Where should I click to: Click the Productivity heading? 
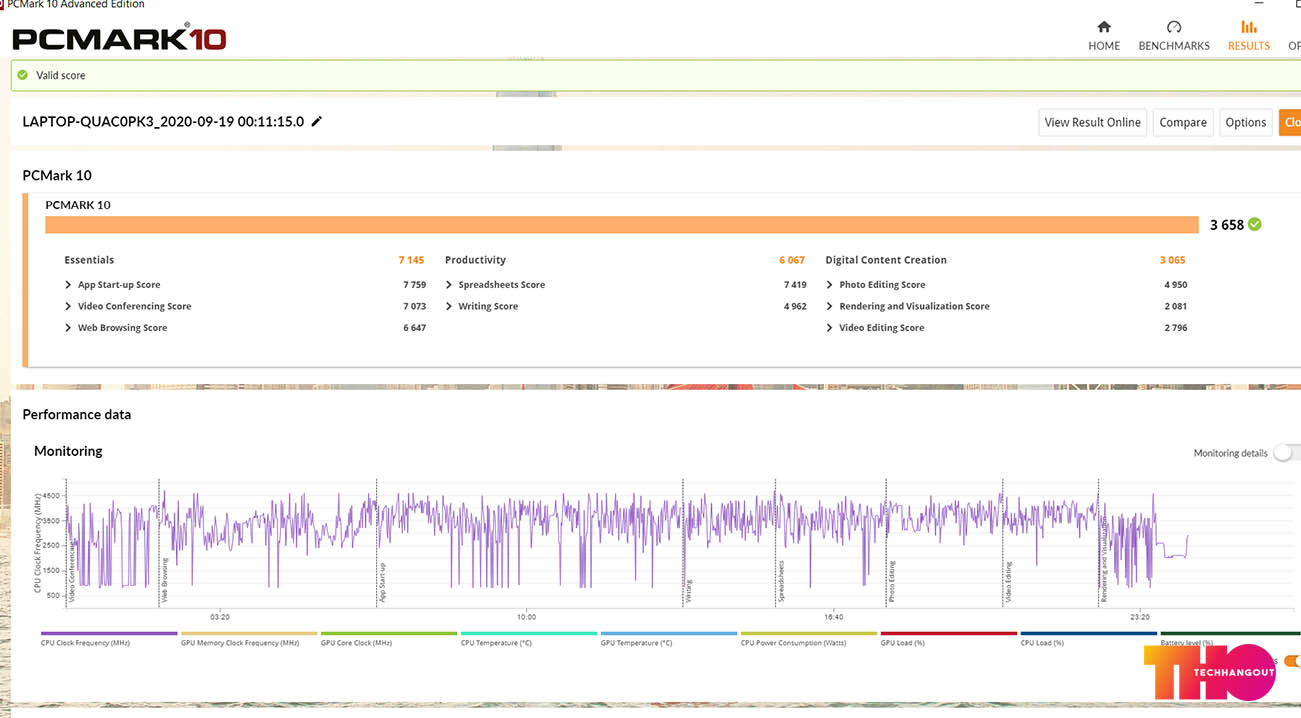[476, 260]
